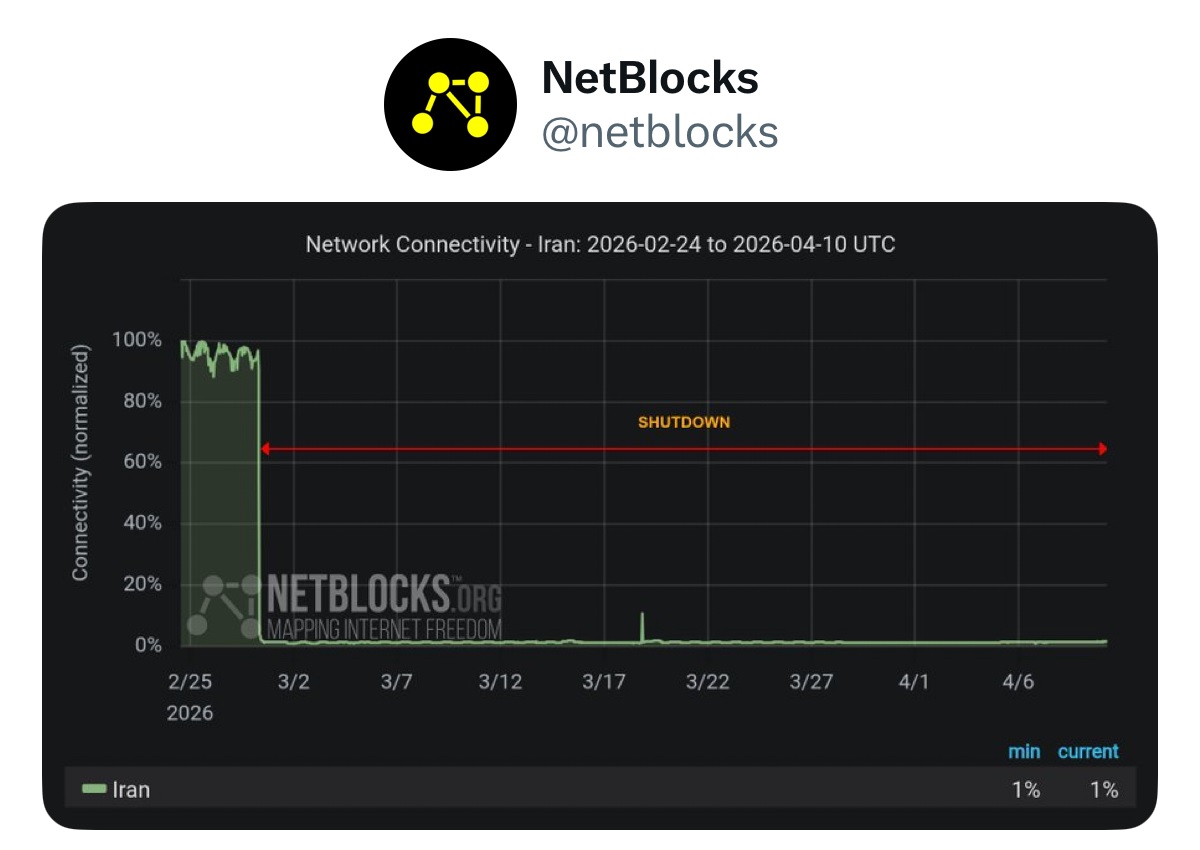The height and width of the screenshot is (850, 1200).
Task: Click the 4/6 x-axis date label
Action: click(x=1018, y=682)
